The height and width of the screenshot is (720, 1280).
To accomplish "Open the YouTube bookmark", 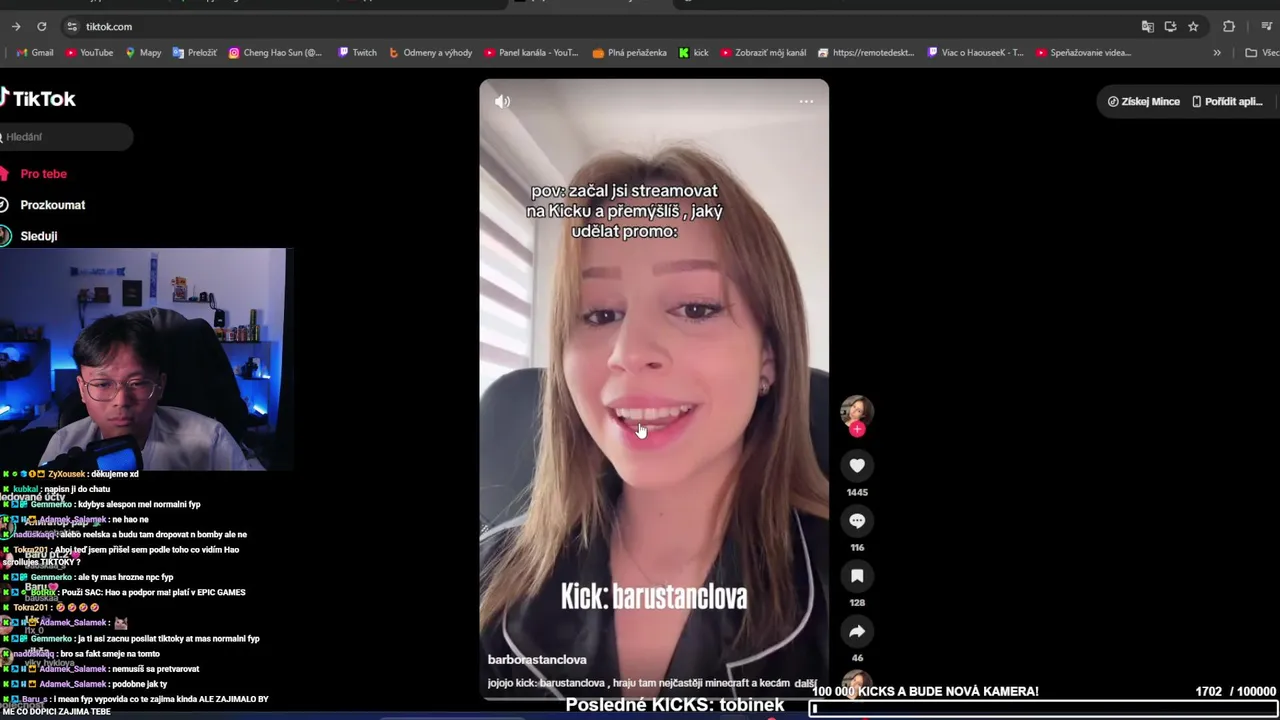I will (89, 53).
